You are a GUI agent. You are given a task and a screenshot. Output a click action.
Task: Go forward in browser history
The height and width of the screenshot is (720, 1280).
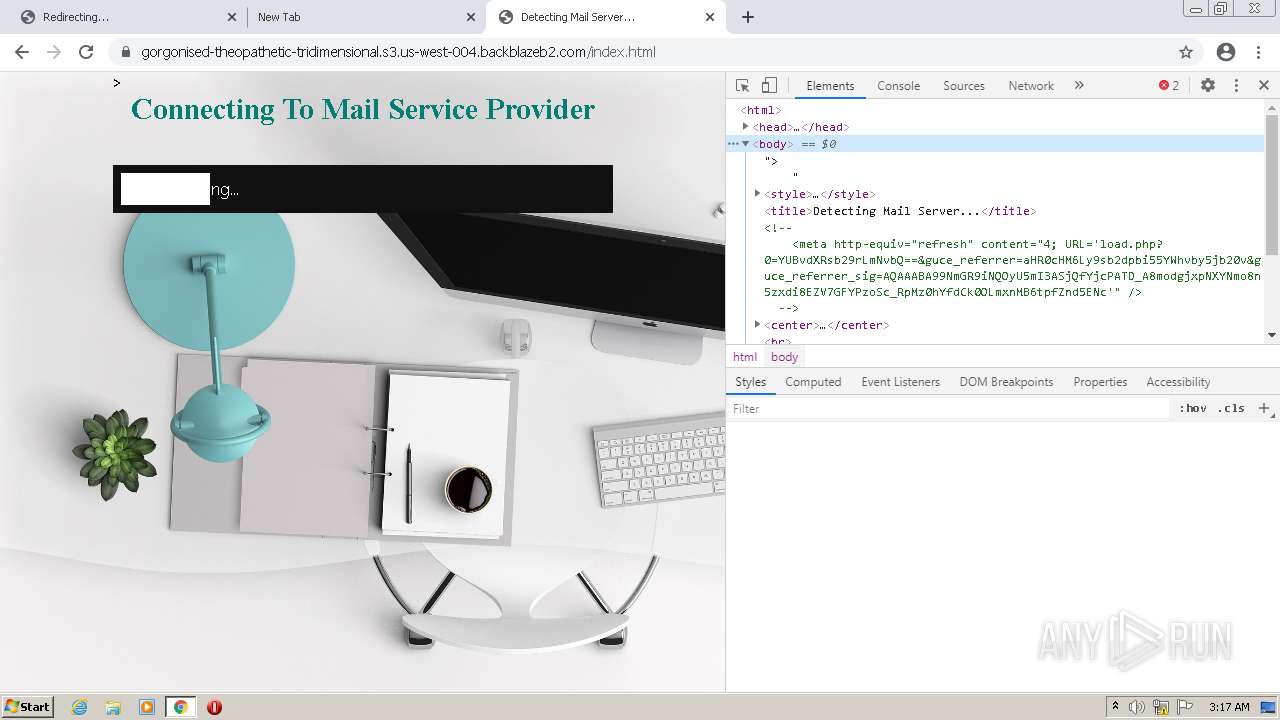click(54, 52)
